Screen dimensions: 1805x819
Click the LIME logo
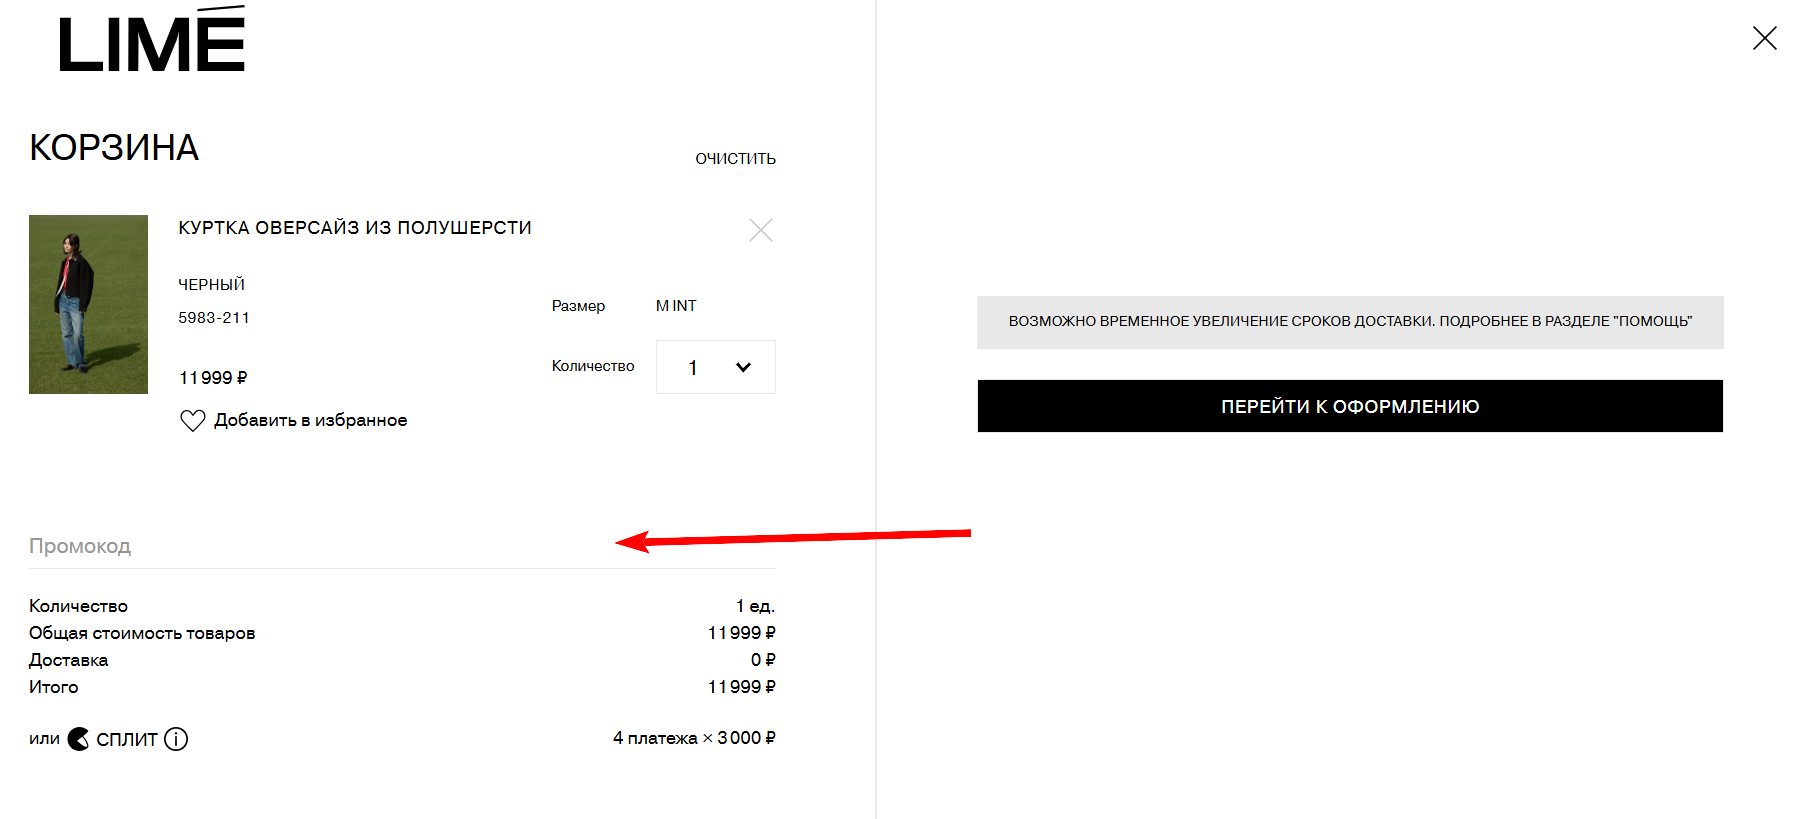point(152,42)
